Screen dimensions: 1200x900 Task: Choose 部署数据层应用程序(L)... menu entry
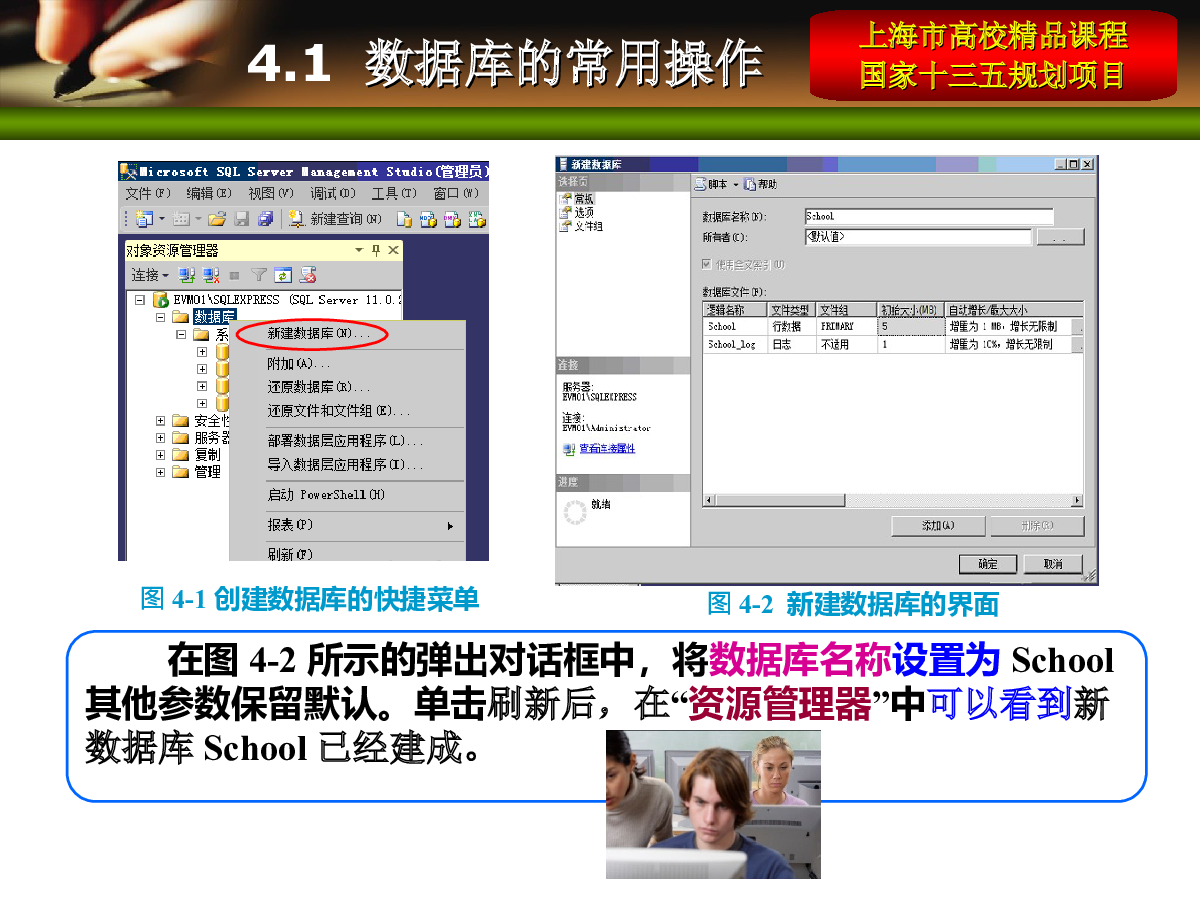click(347, 441)
